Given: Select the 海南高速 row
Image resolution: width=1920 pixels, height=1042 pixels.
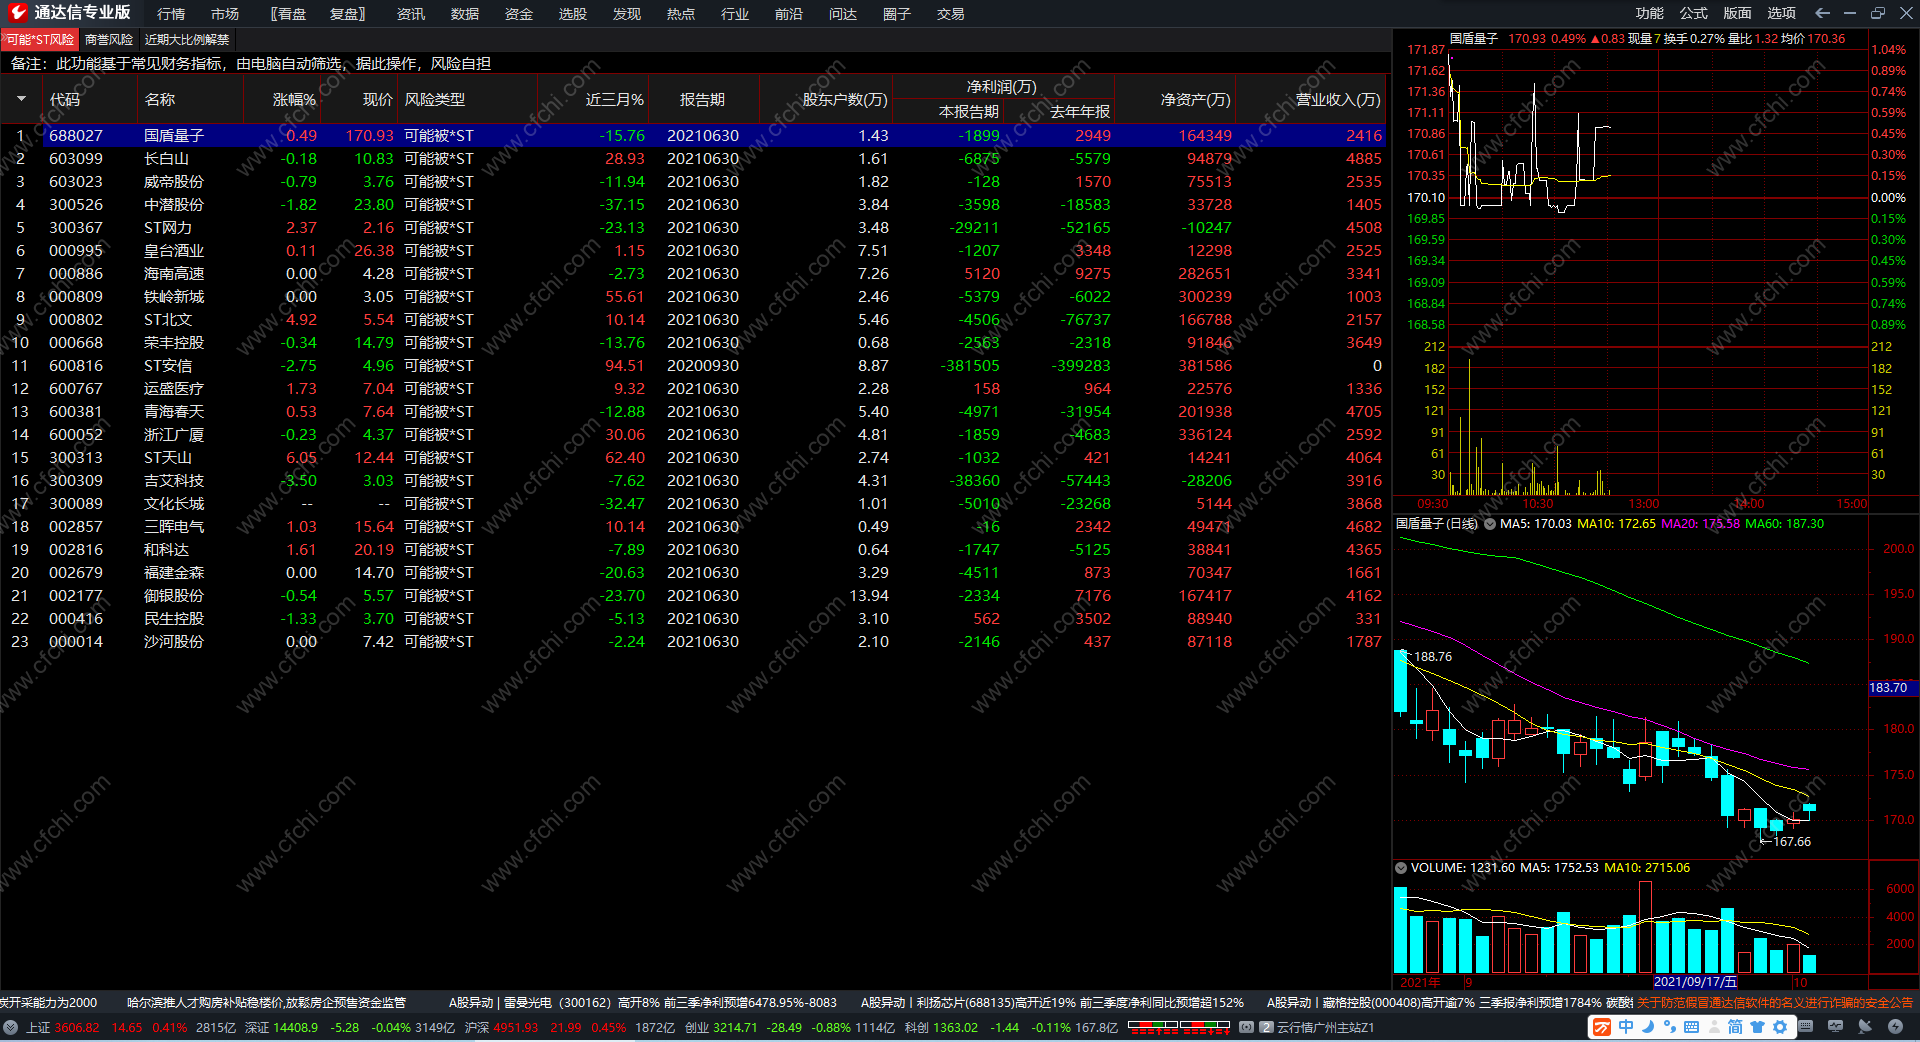Looking at the screenshot, I should (695, 273).
